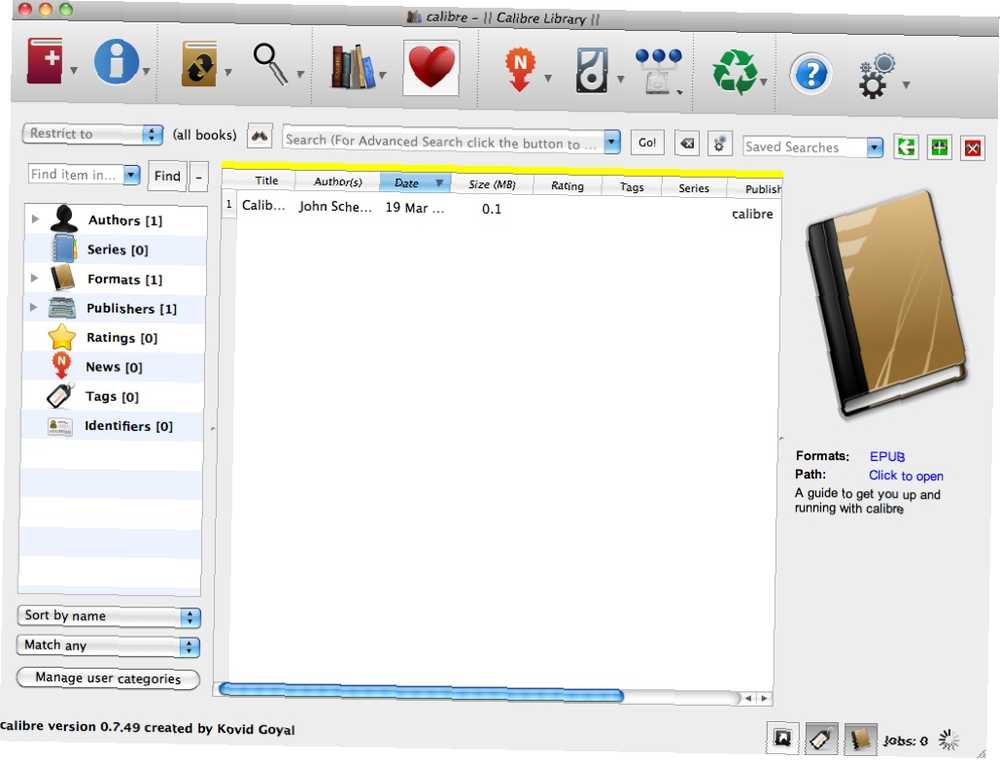This screenshot has width=1000, height=760.
Task: Click the scroll right arrow of book list
Action: (763, 699)
